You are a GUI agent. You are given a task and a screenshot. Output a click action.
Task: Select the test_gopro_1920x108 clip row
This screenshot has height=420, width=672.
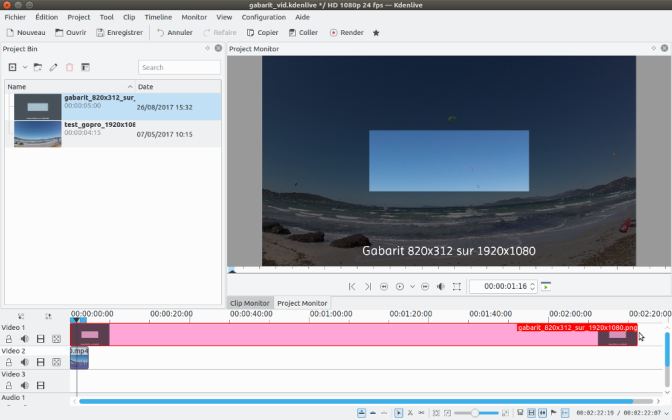[x=113, y=134]
